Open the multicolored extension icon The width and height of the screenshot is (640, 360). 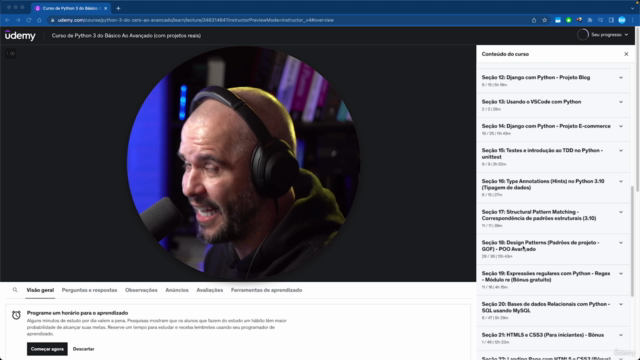point(579,20)
